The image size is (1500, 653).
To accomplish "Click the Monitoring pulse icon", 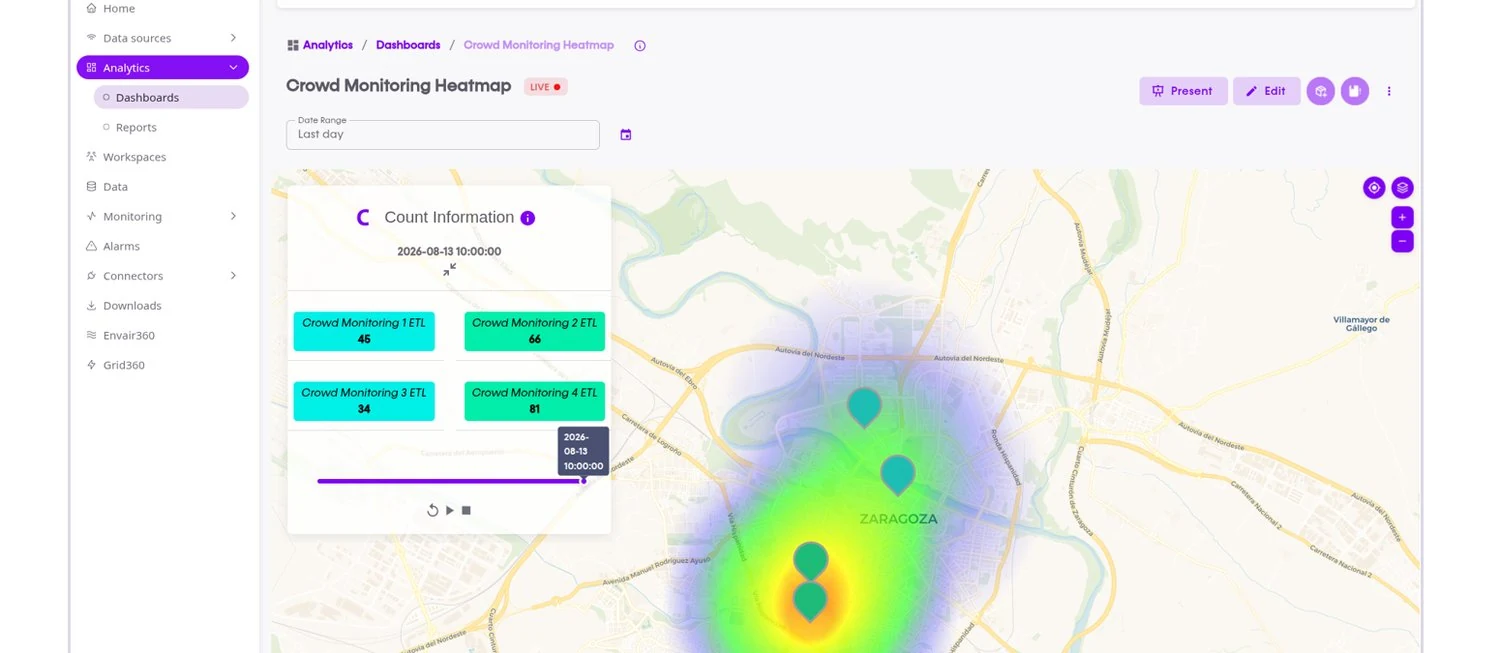I will click(x=92, y=216).
